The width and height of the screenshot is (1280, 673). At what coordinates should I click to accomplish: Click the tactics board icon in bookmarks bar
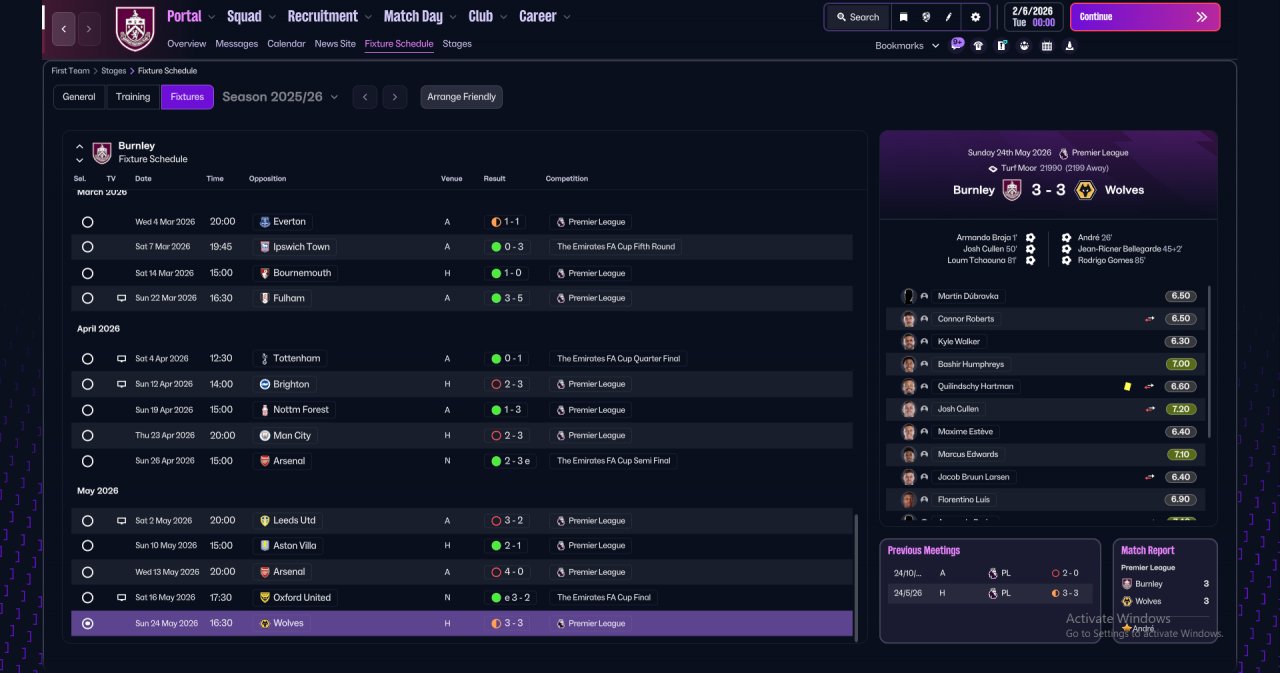coord(1001,45)
